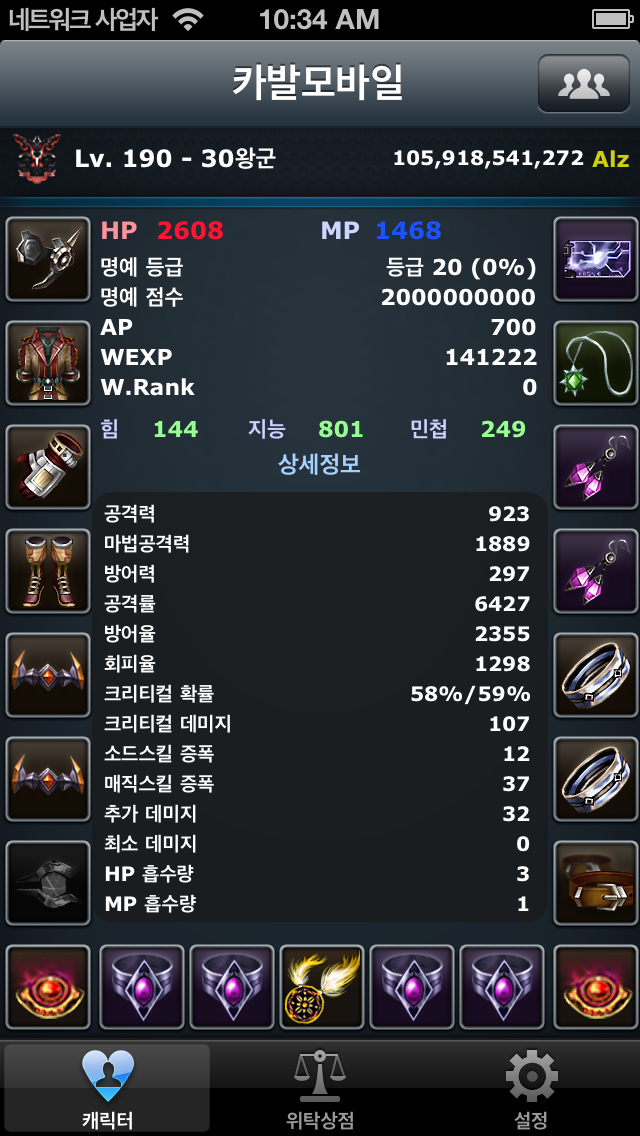Switch to the 캐릭터 tab
Screen dimensions: 640x1136
coord(107,1089)
